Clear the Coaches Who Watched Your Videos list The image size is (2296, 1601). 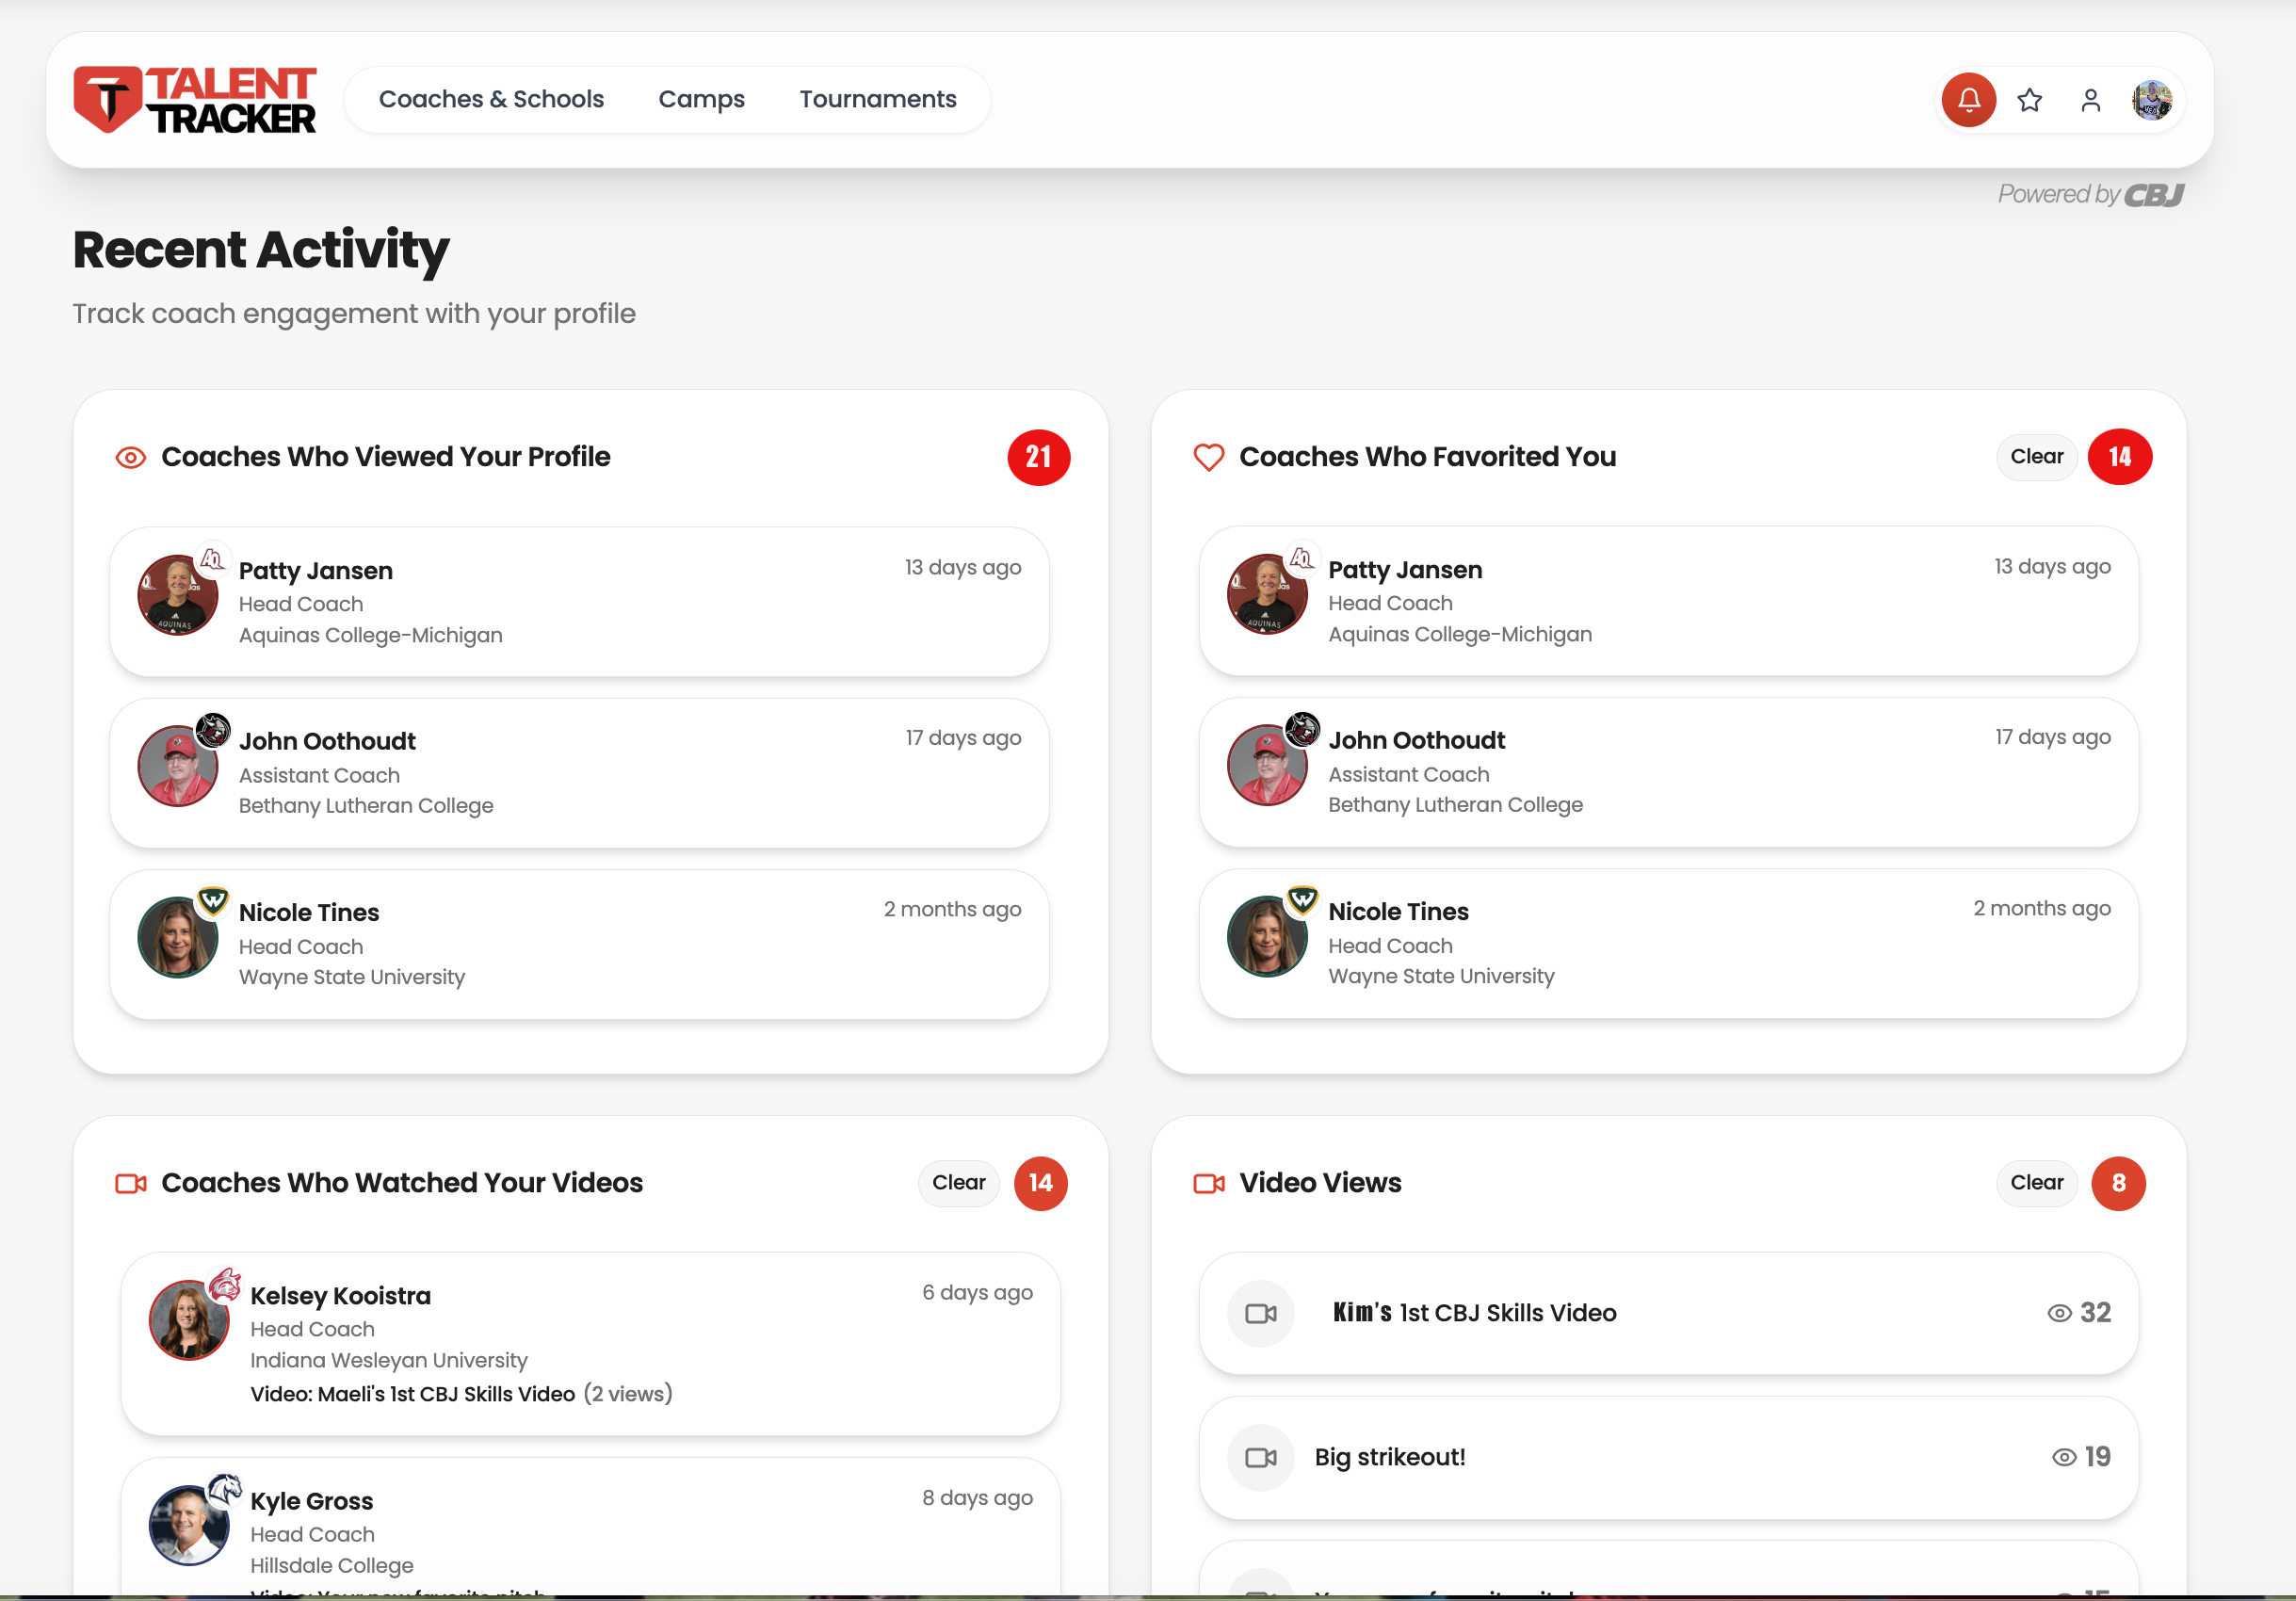pos(958,1183)
